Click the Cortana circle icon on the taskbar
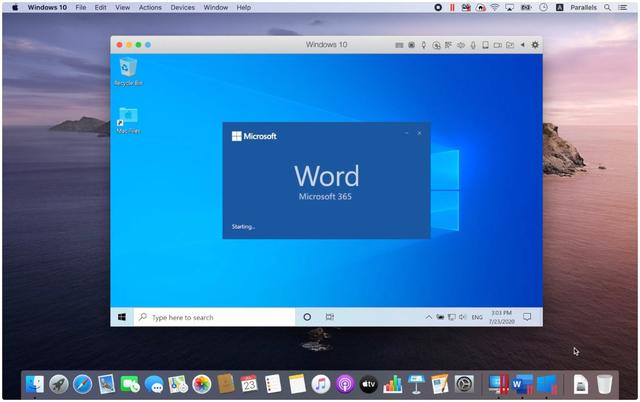This screenshot has width=640, height=402. tap(307, 317)
